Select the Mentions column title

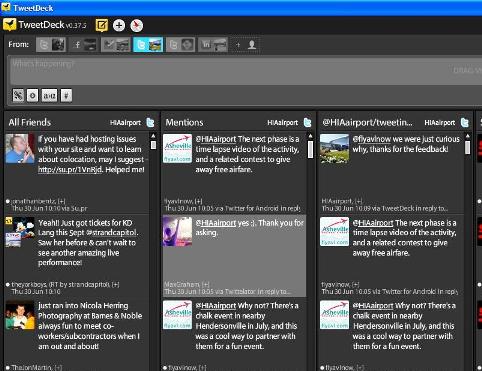click(x=184, y=122)
